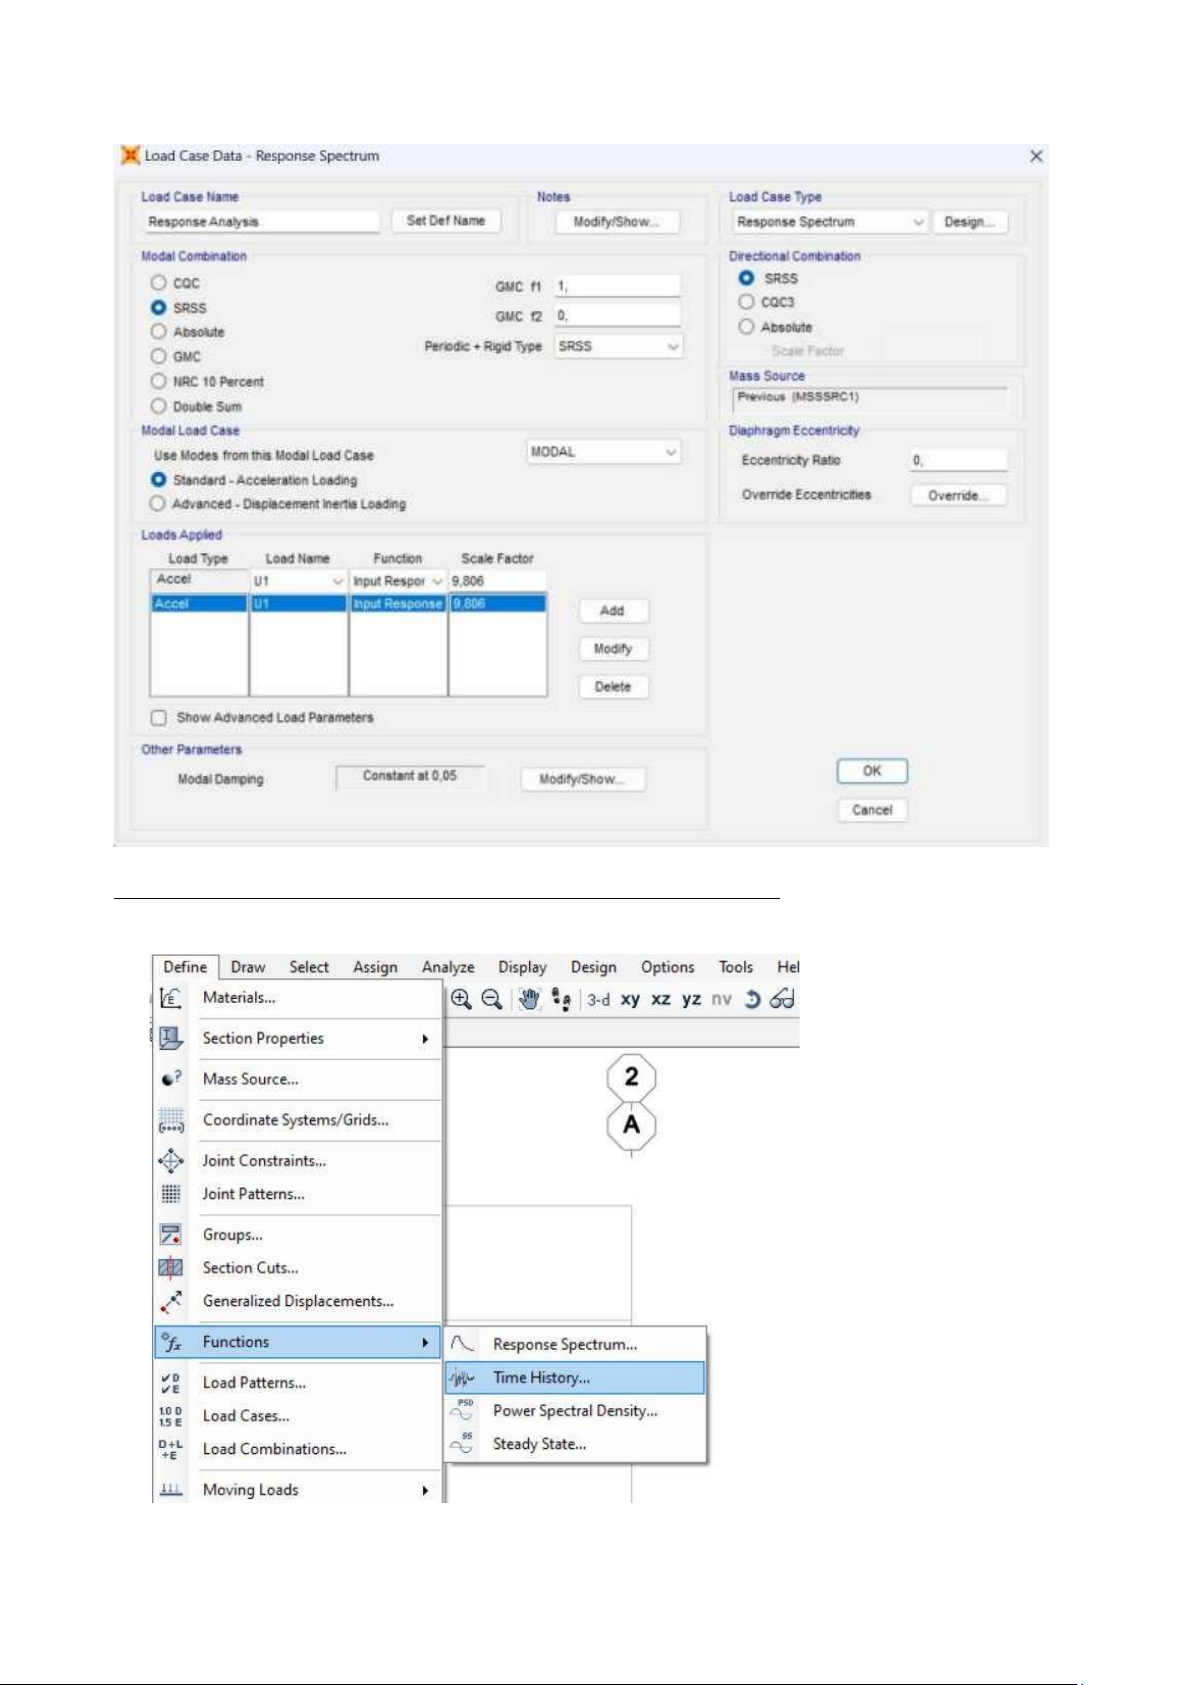The image size is (1192, 1685).
Task: Select CQC modal combination radio button
Action: 158,283
